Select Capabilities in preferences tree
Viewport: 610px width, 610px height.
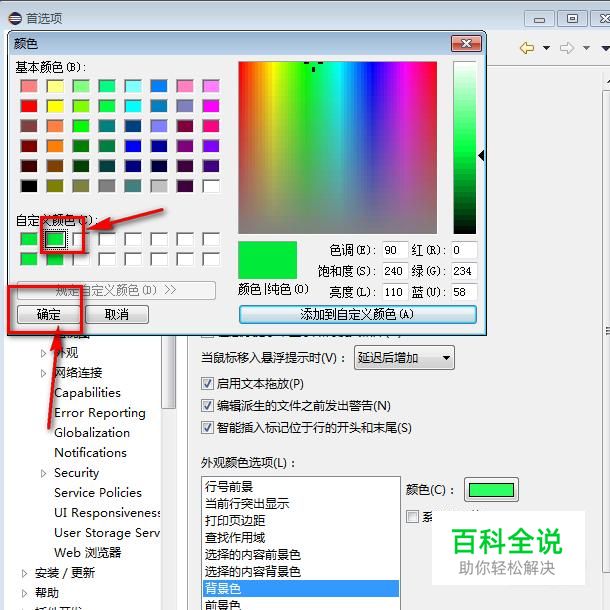coord(87,393)
